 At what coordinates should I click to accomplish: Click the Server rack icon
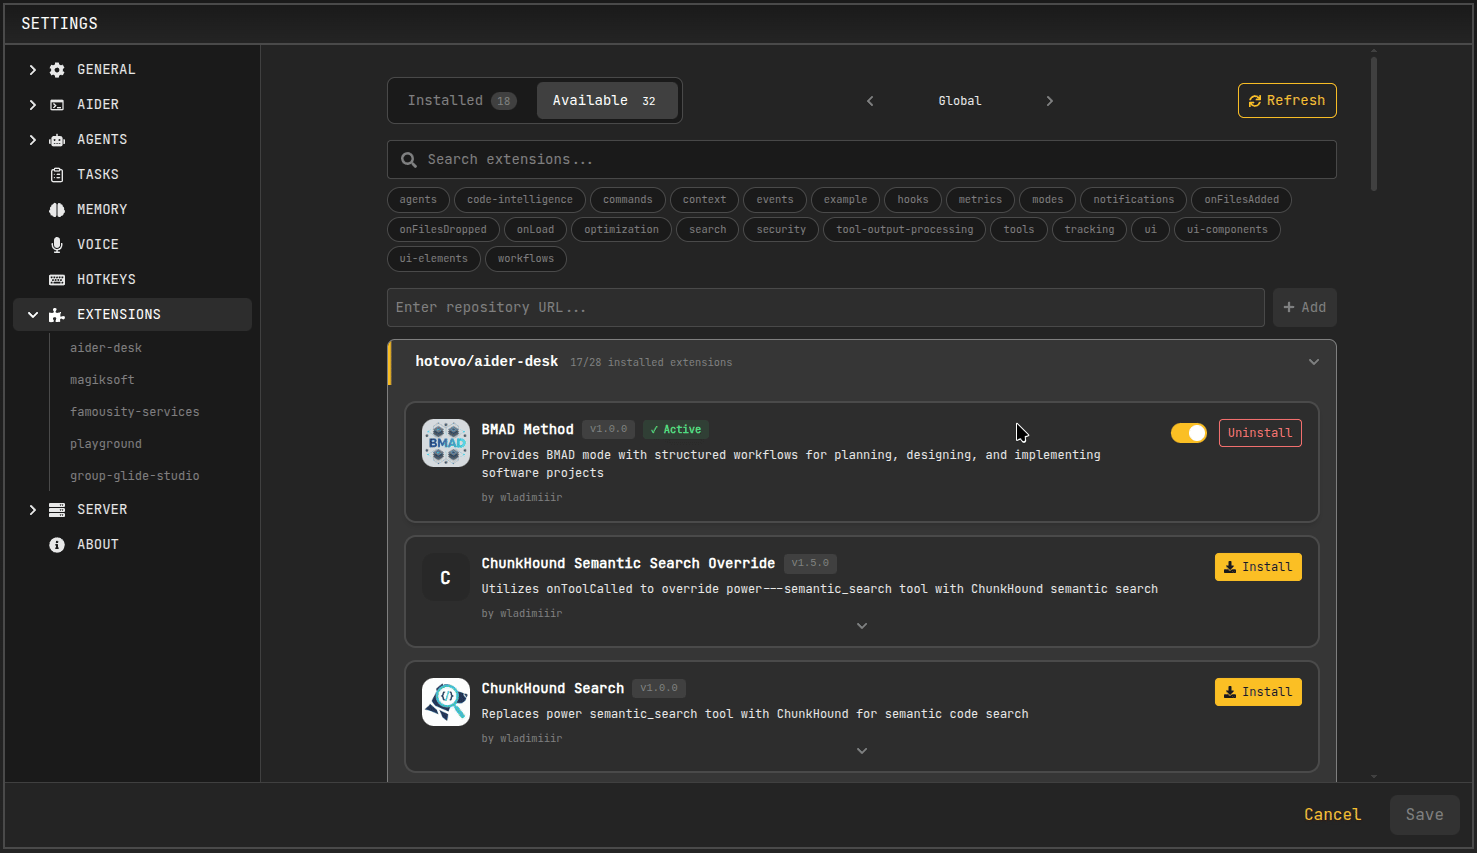click(57, 510)
